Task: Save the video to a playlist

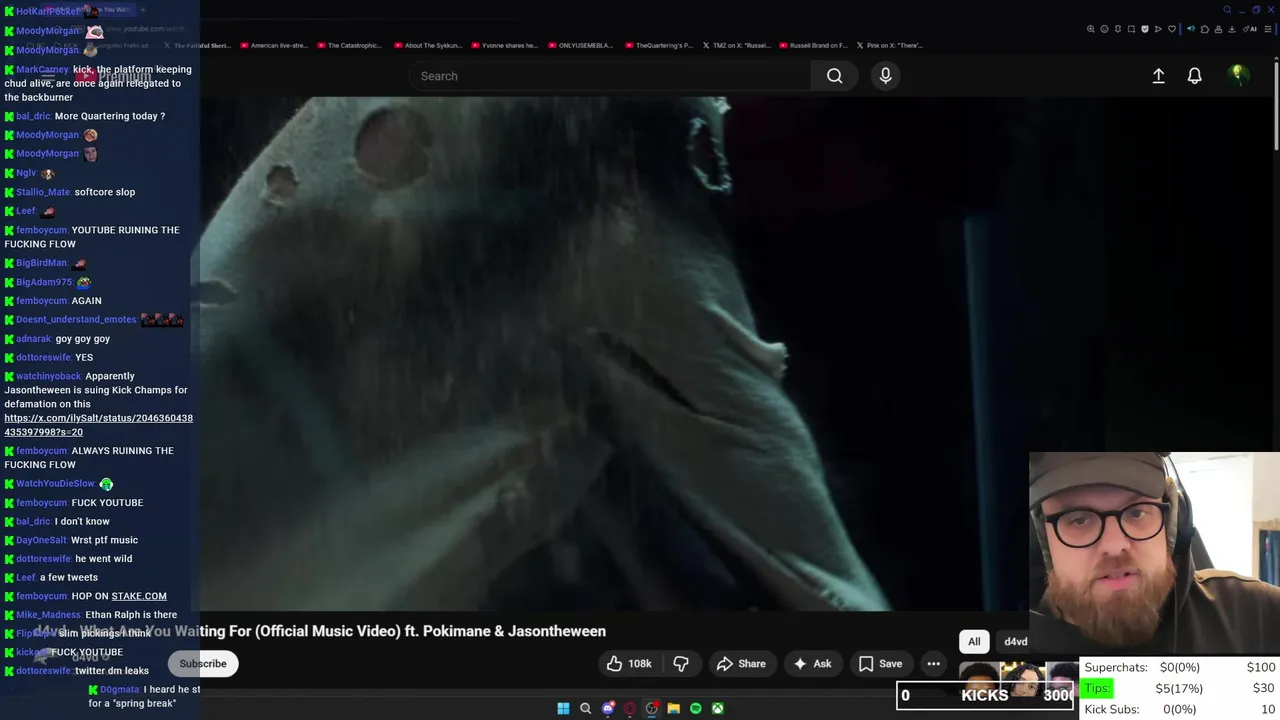Action: point(880,664)
